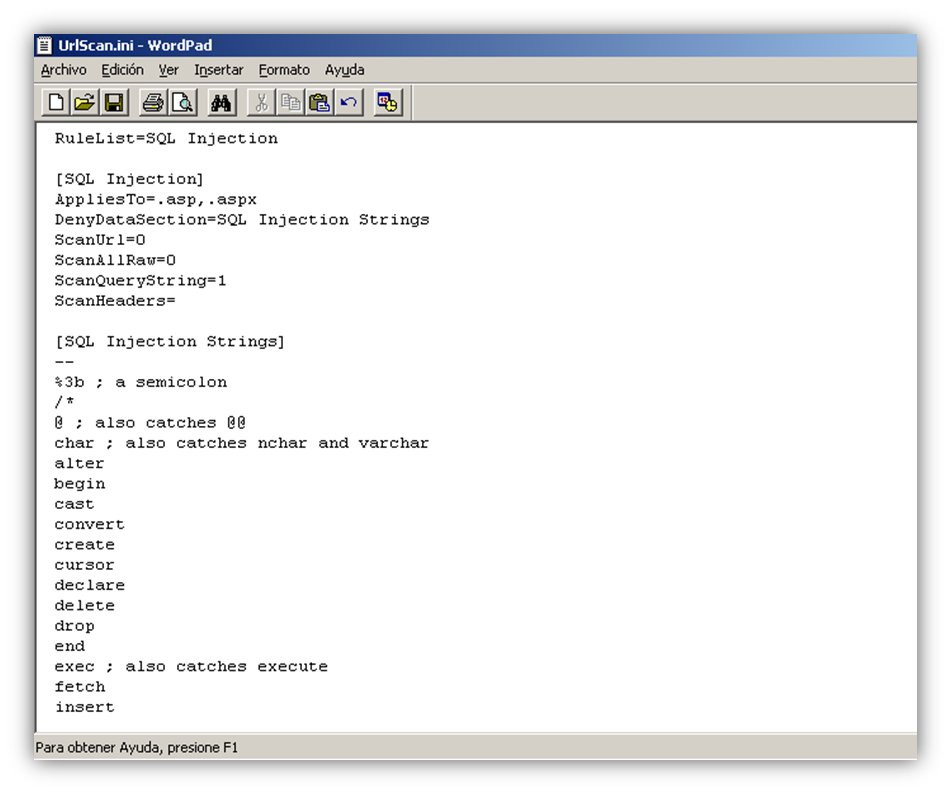Print the document with the printer icon
Screen dimensions: 951x794
point(153,103)
